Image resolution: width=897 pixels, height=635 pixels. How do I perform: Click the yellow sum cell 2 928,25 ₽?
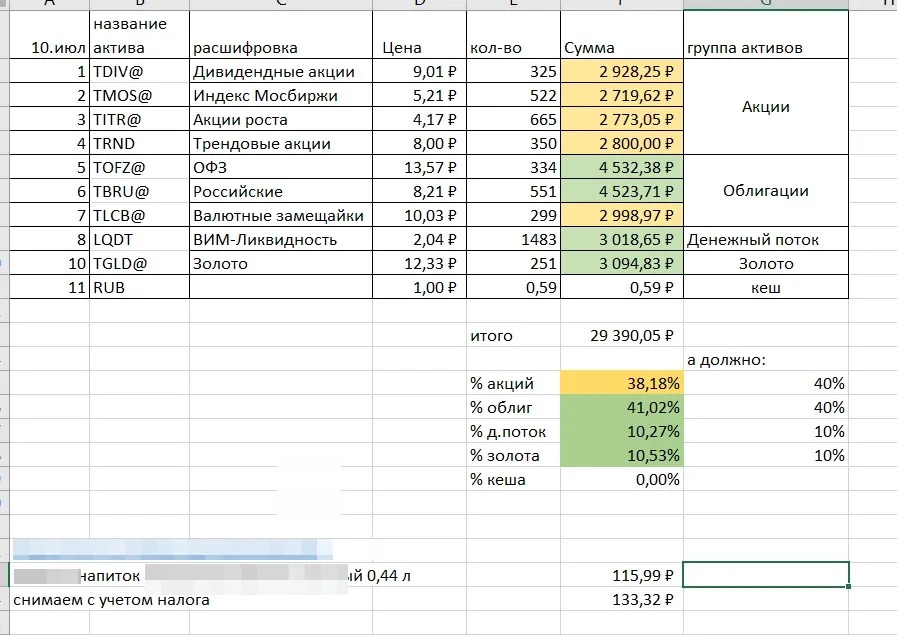pyautogui.click(x=622, y=71)
